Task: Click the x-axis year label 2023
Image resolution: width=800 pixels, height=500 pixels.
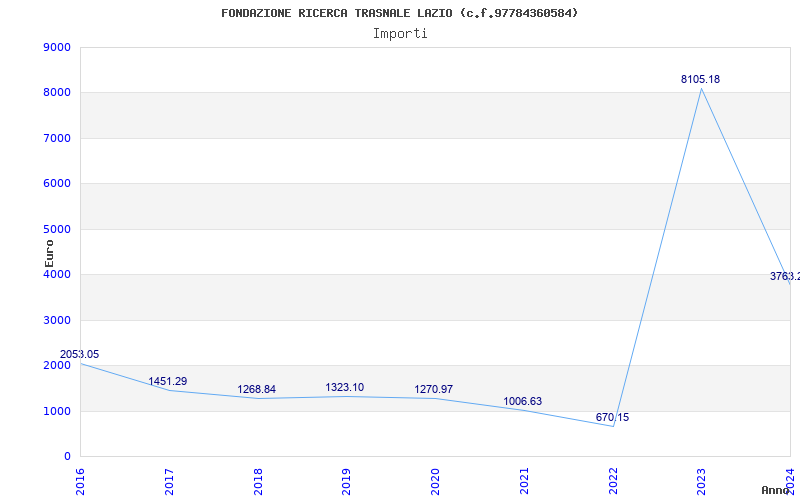Action: click(x=701, y=482)
